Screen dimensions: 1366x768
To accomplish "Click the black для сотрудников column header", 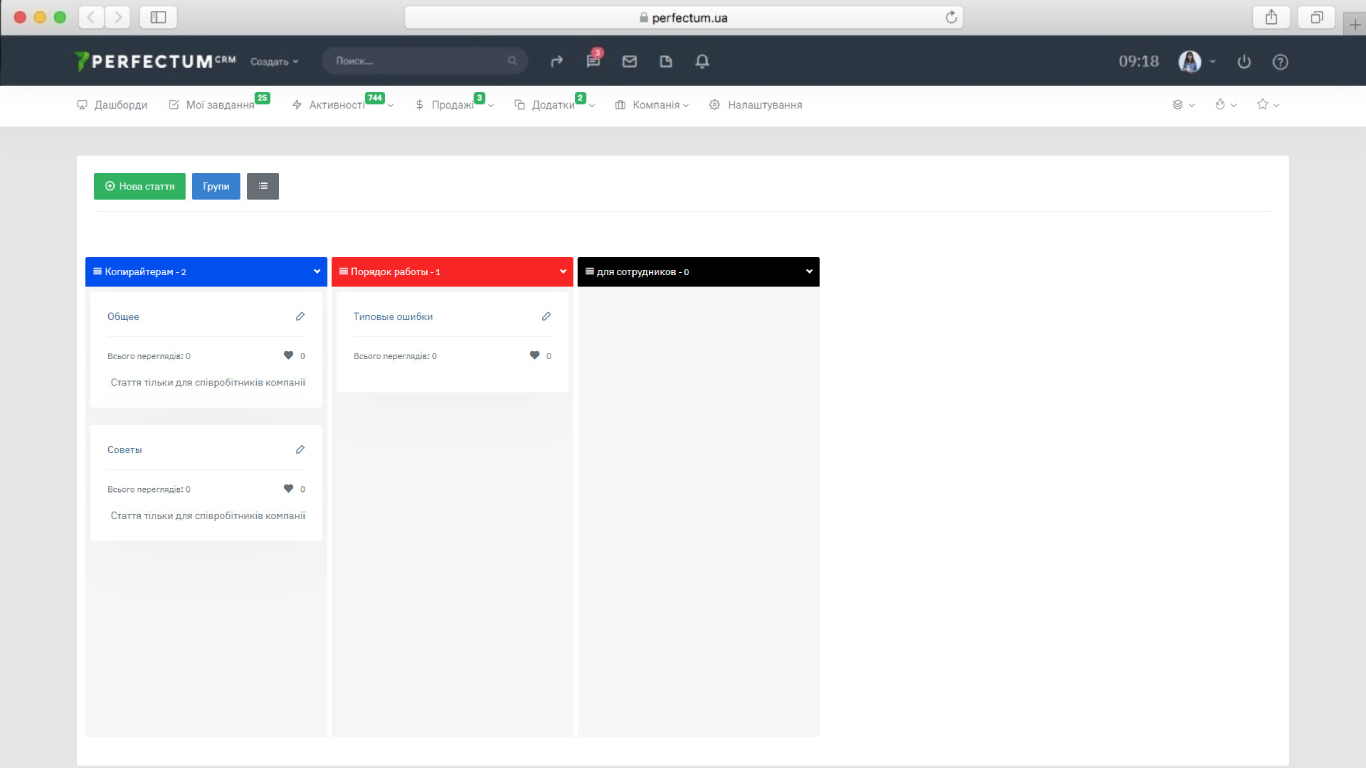I will (x=690, y=272).
